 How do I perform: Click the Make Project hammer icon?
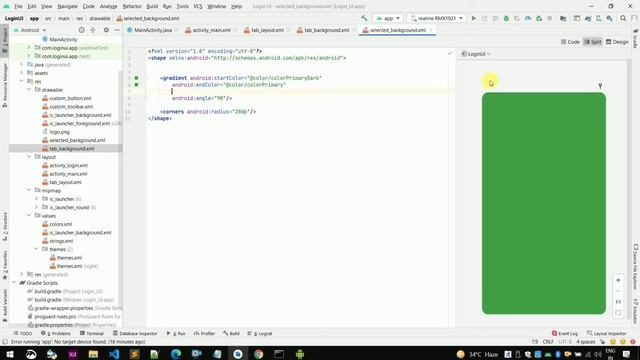[364, 18]
